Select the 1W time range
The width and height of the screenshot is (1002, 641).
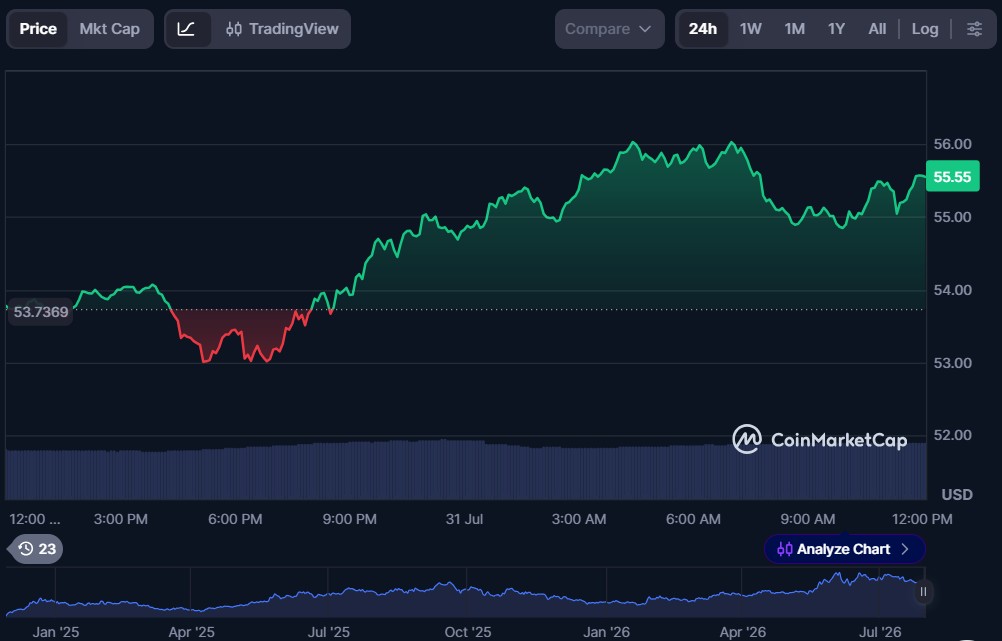750,29
